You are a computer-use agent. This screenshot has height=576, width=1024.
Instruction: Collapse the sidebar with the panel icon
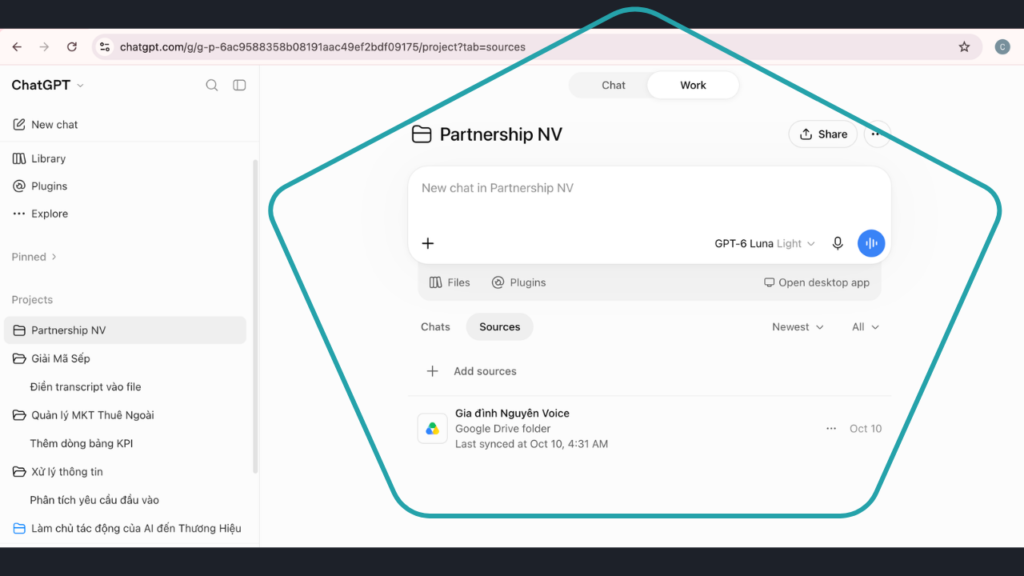coord(240,86)
